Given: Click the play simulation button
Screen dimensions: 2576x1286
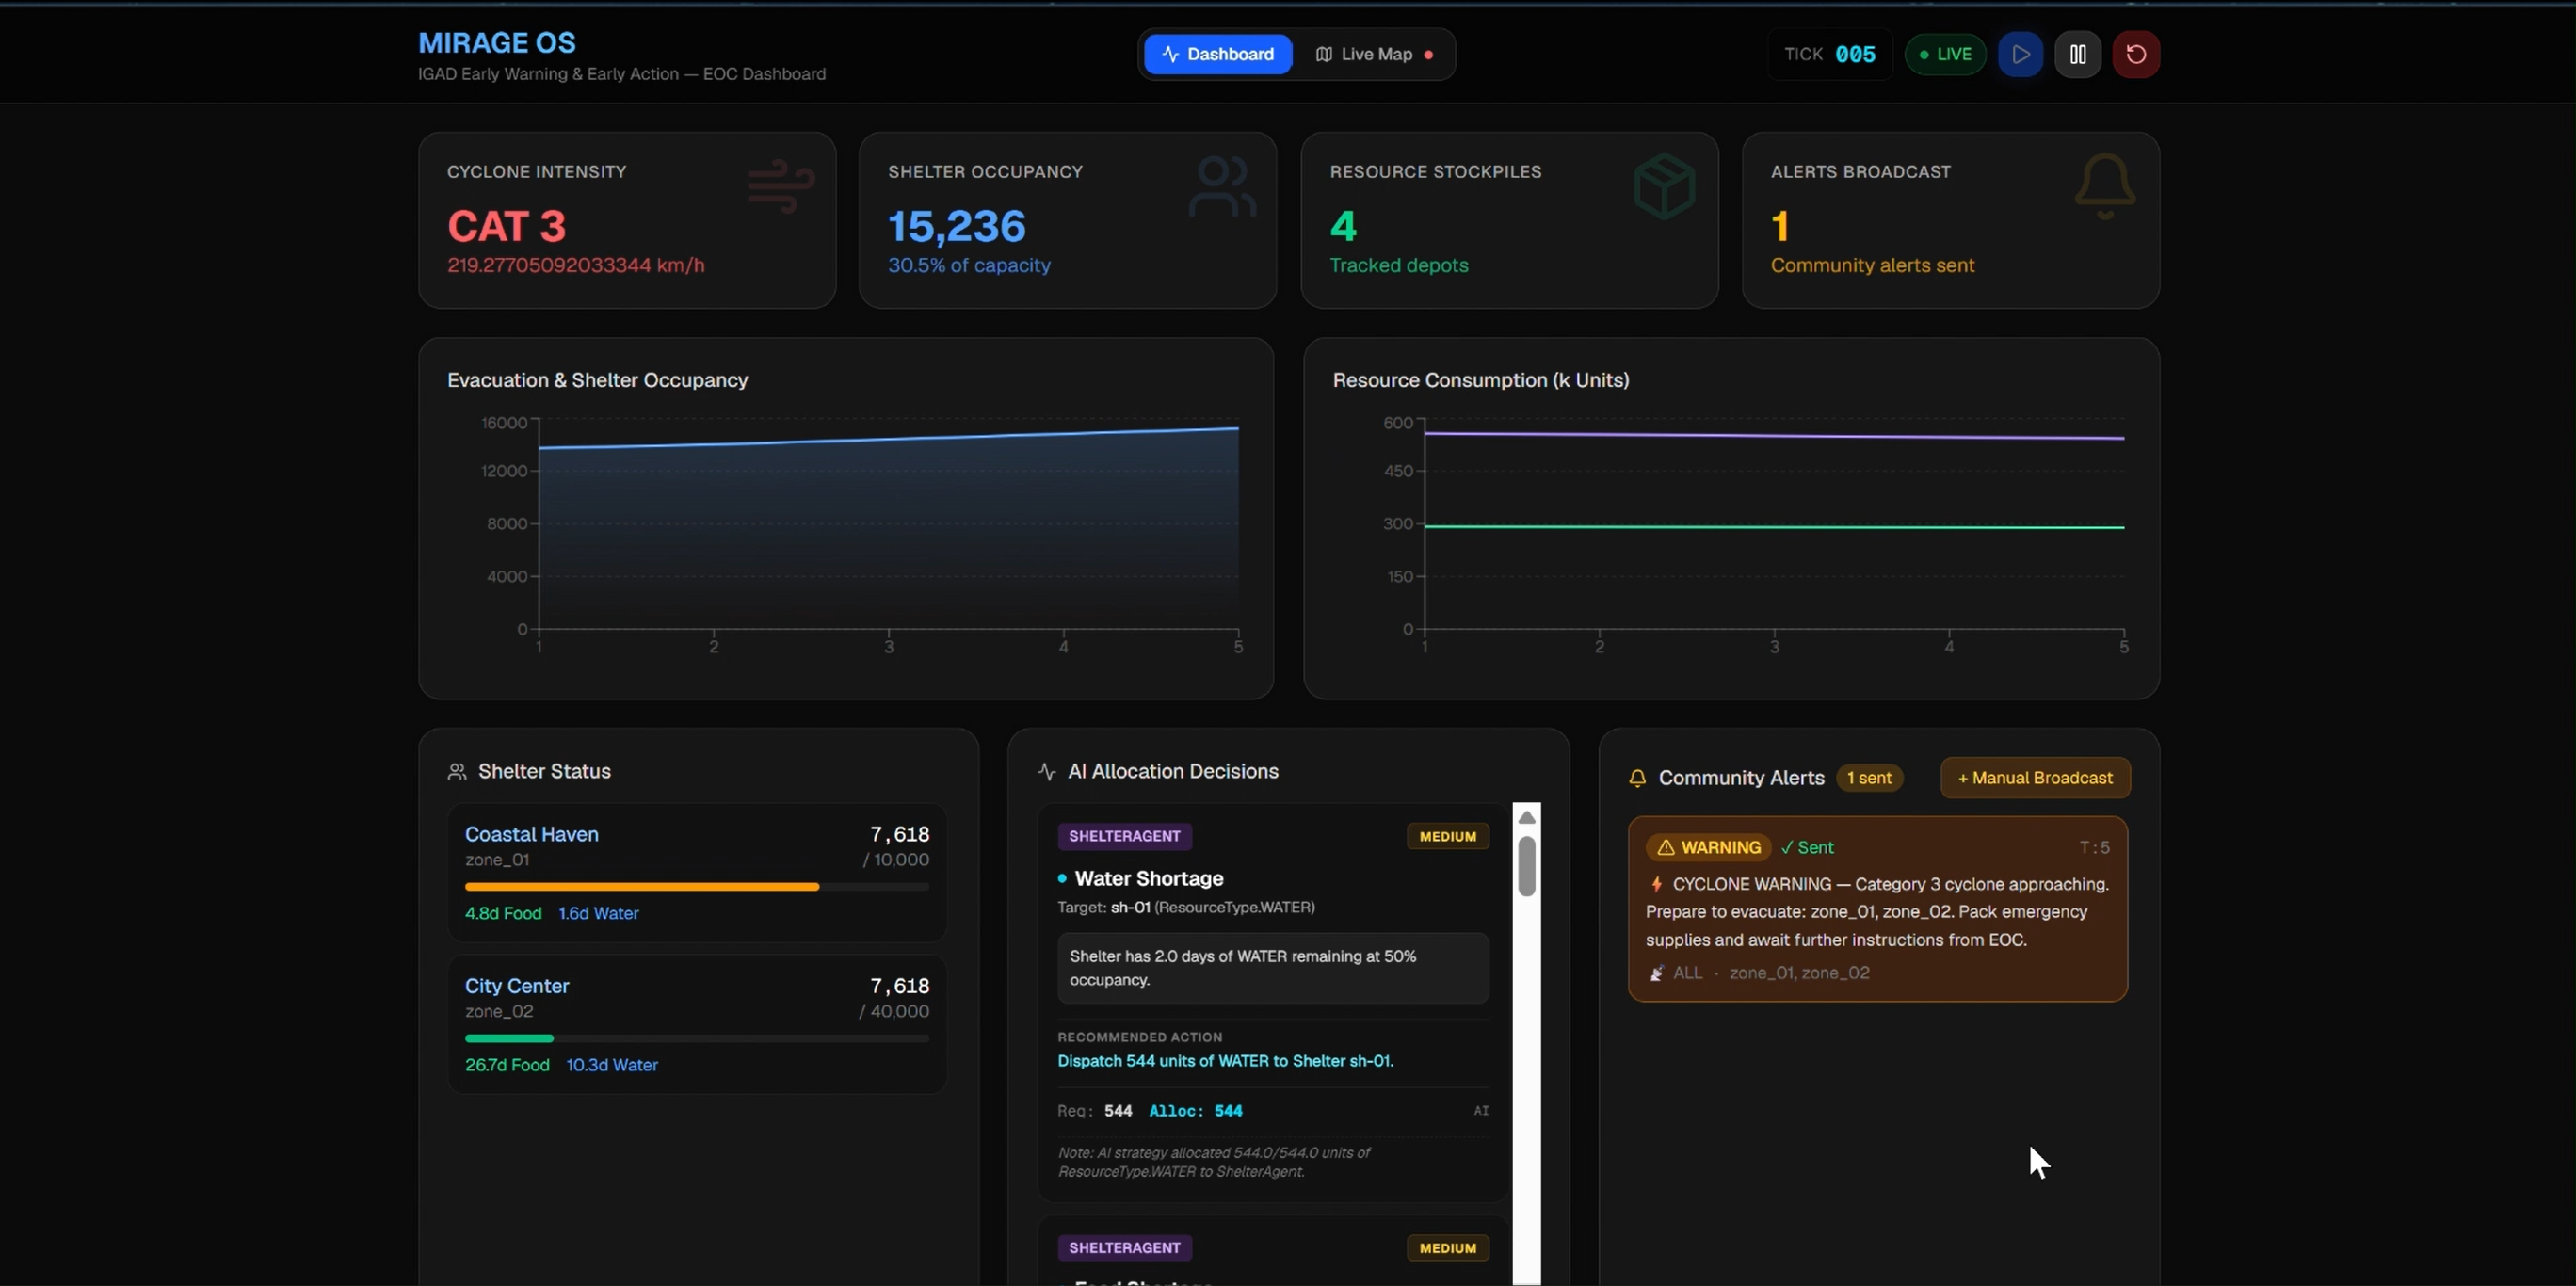Looking at the screenshot, I should (x=2020, y=54).
